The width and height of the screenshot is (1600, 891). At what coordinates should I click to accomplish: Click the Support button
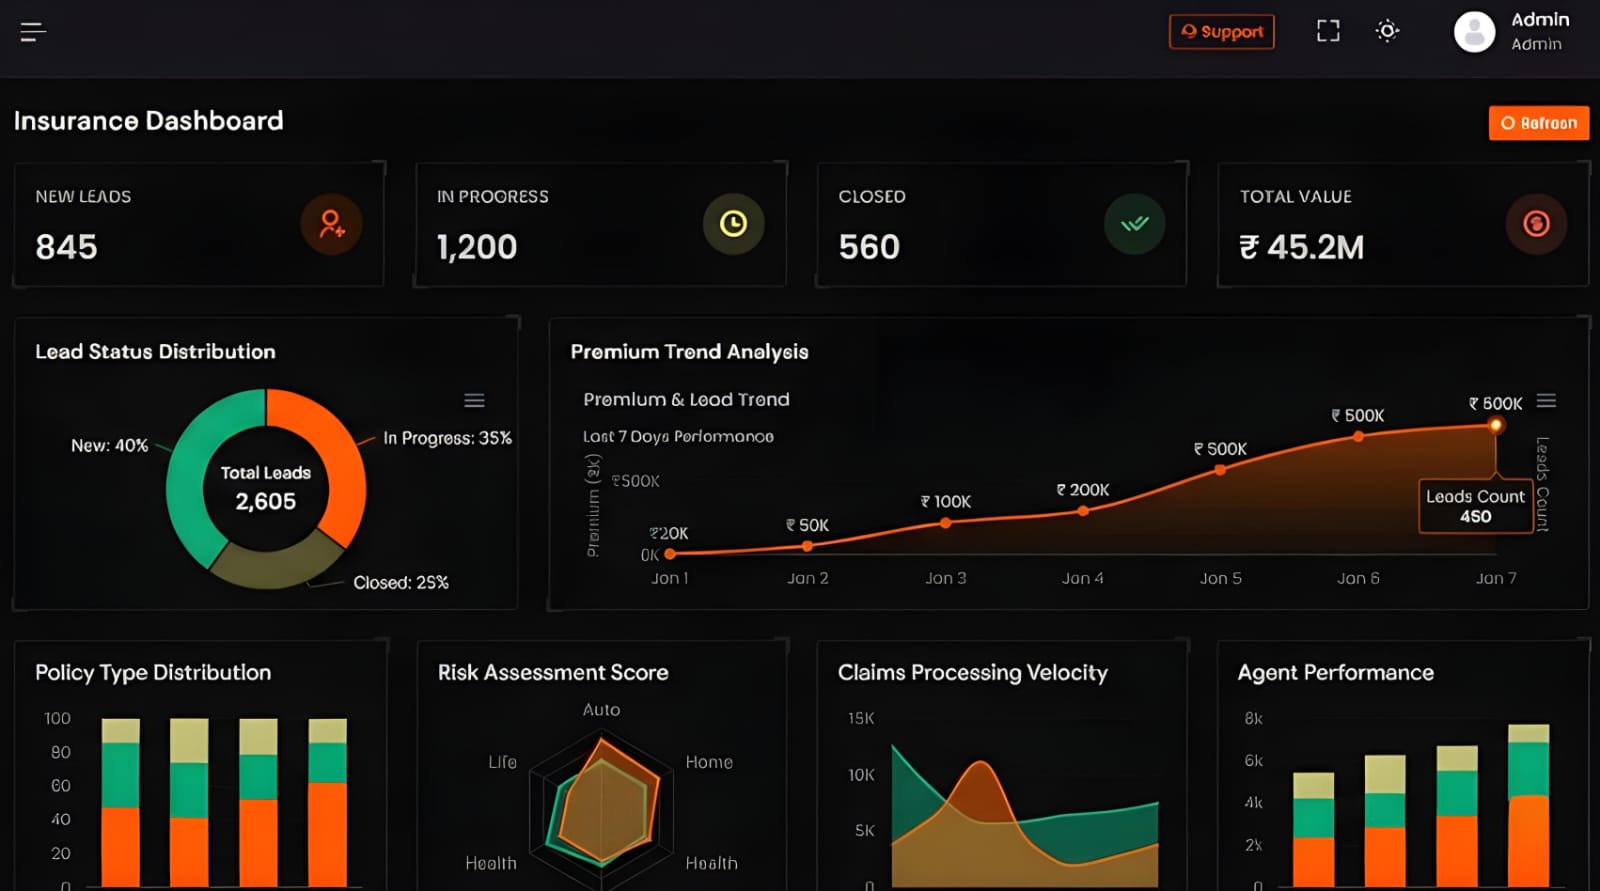coord(1221,32)
